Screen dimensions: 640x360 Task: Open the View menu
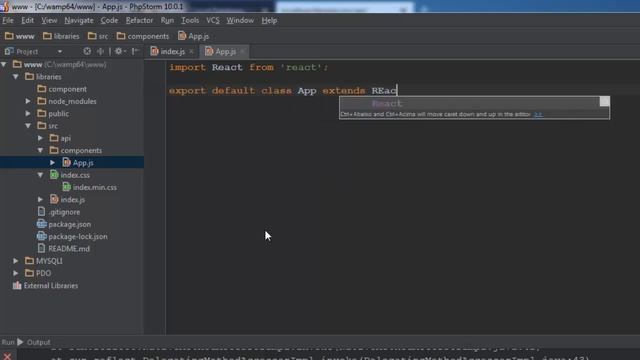49,20
